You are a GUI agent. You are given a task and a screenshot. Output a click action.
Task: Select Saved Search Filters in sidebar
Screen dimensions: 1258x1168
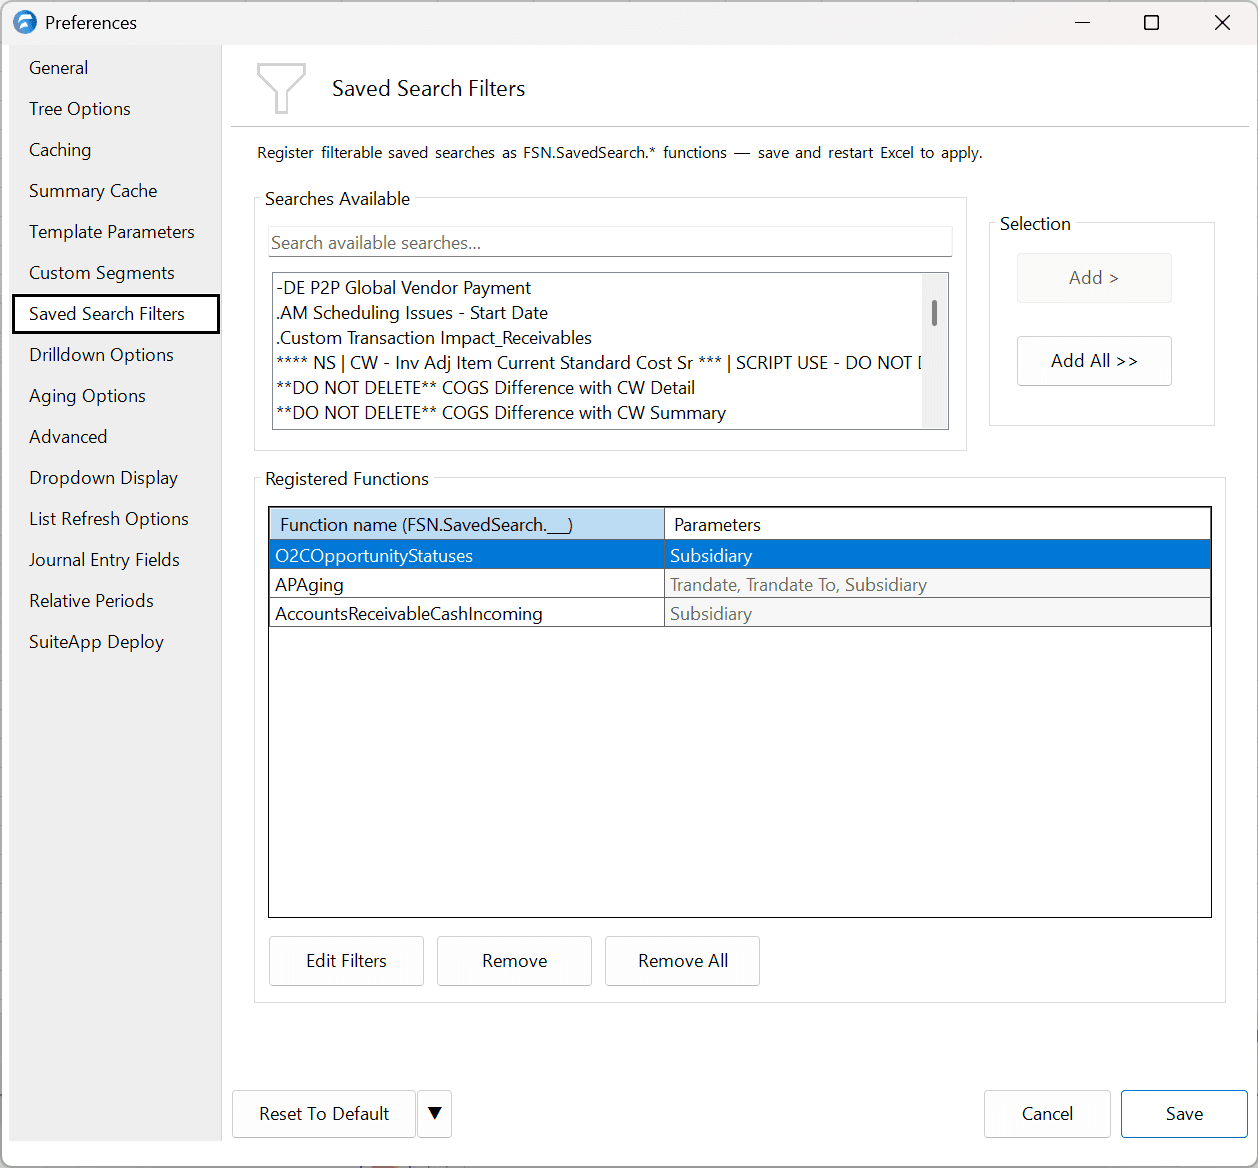point(116,314)
